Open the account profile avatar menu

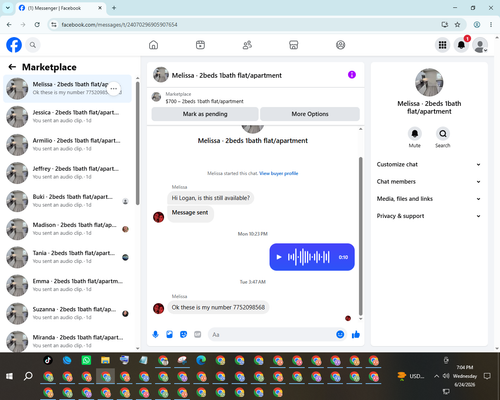click(480, 45)
